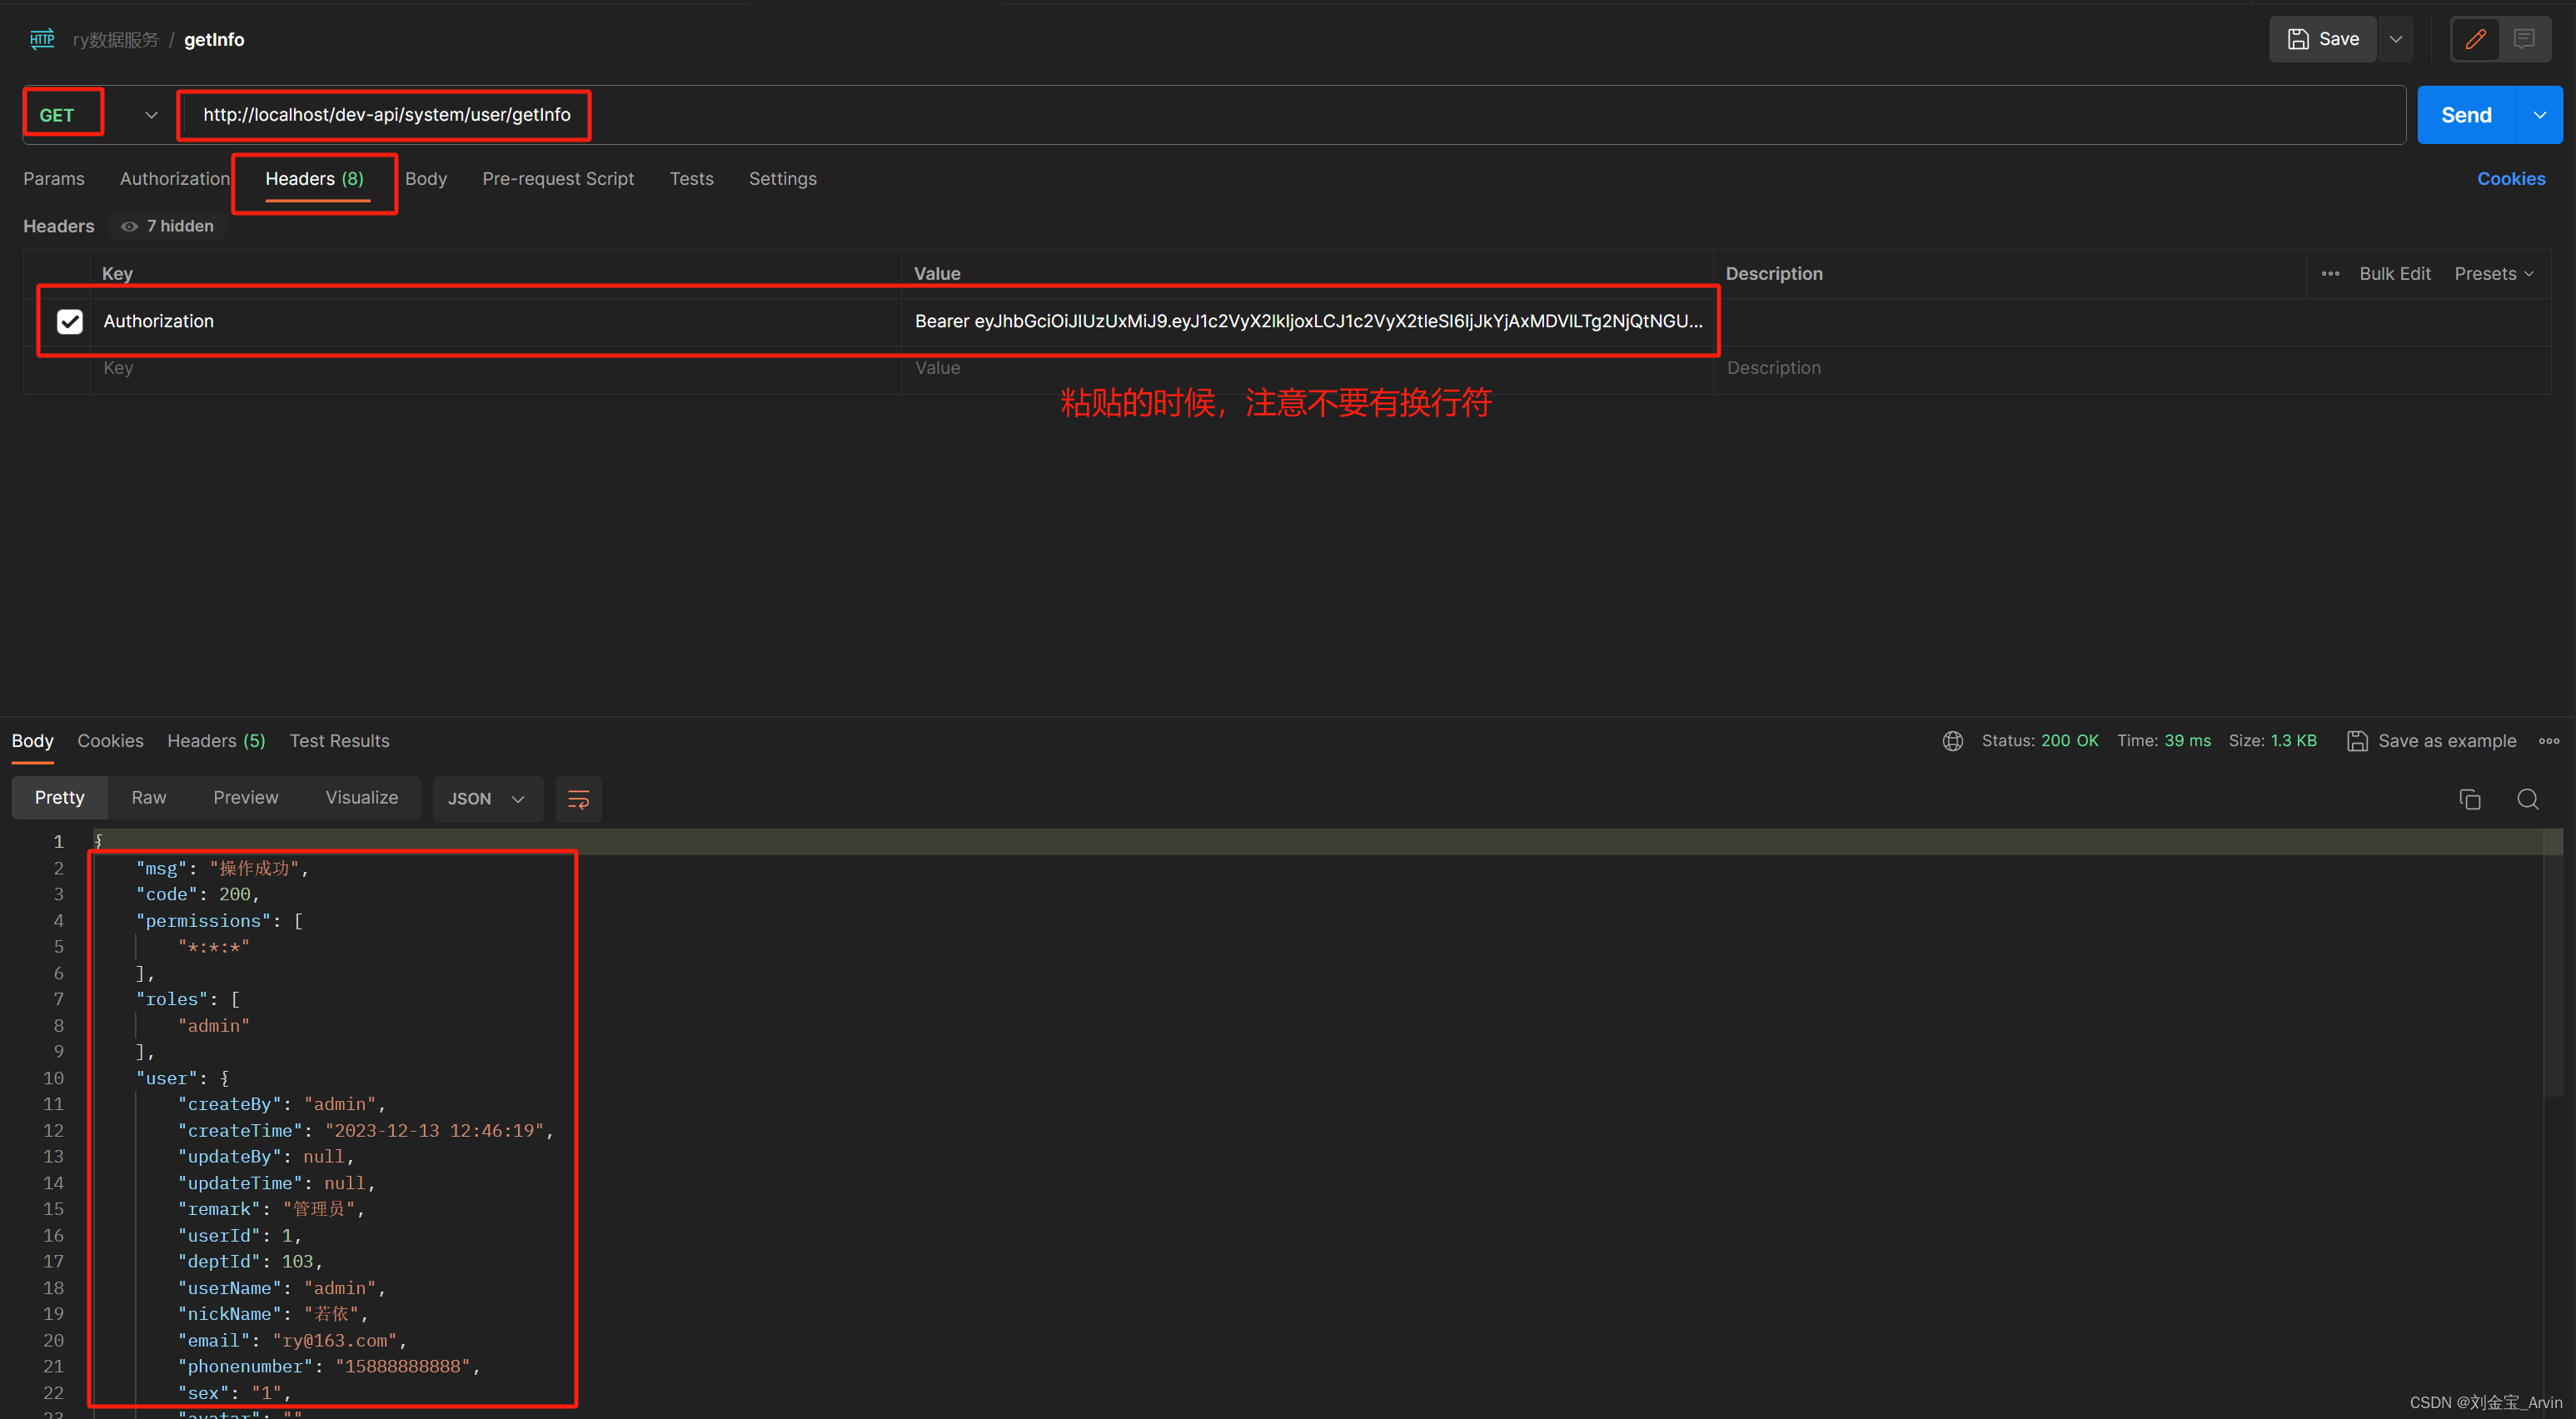Search the response with magnifier icon
The width and height of the screenshot is (2576, 1419).
click(2527, 798)
